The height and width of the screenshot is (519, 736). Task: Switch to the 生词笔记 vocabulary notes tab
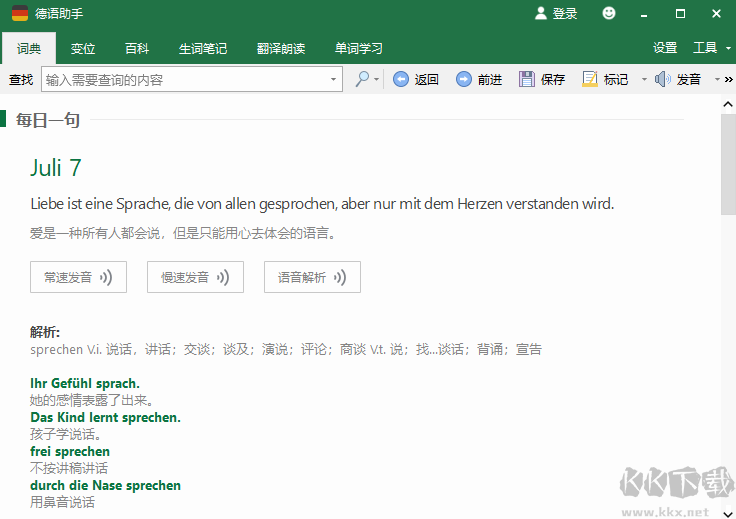point(203,48)
